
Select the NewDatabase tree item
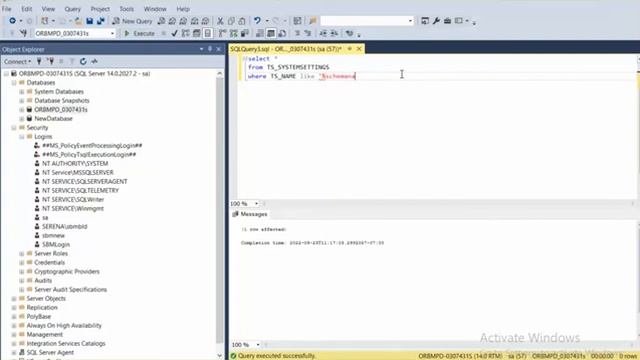tap(53, 119)
